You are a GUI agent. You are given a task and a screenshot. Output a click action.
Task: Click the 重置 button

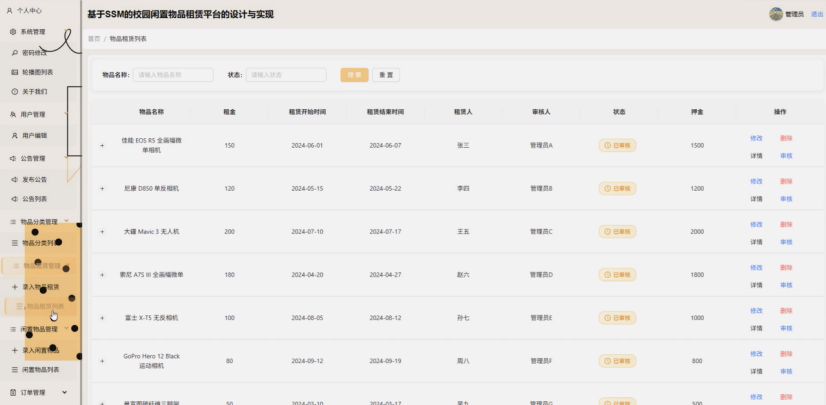pyautogui.click(x=386, y=75)
